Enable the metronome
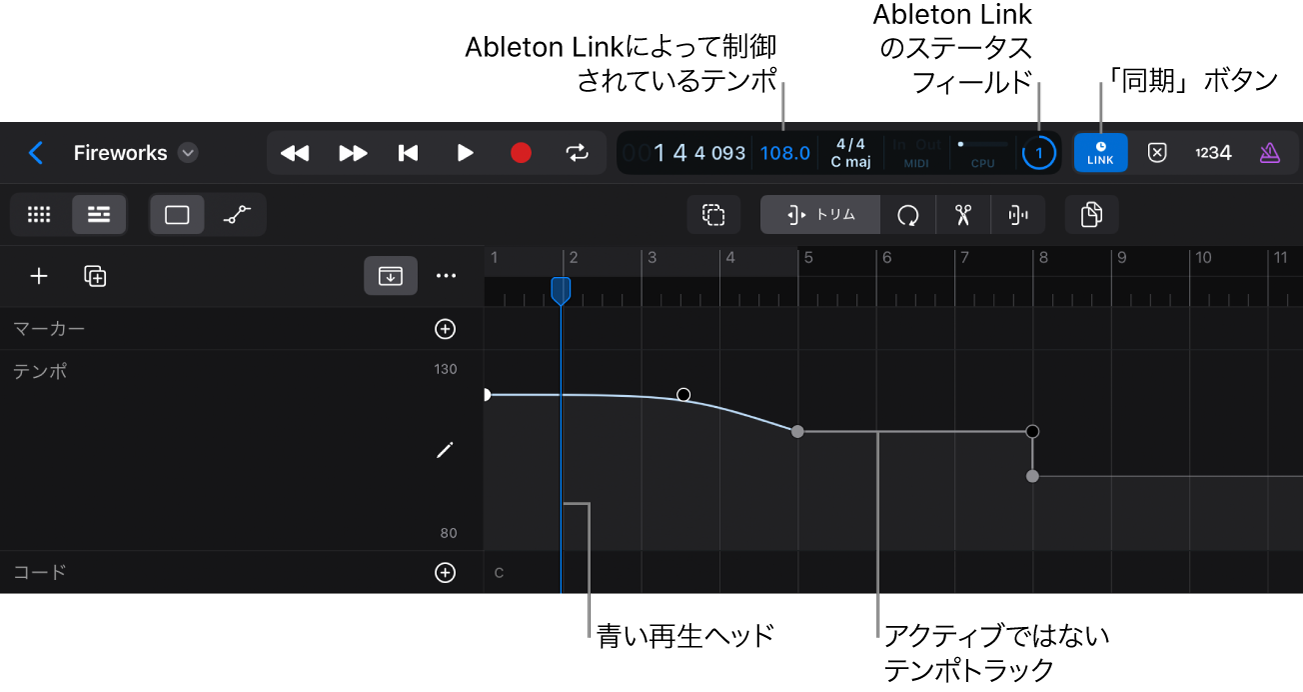This screenshot has height=692, width=1303. (x=1269, y=152)
